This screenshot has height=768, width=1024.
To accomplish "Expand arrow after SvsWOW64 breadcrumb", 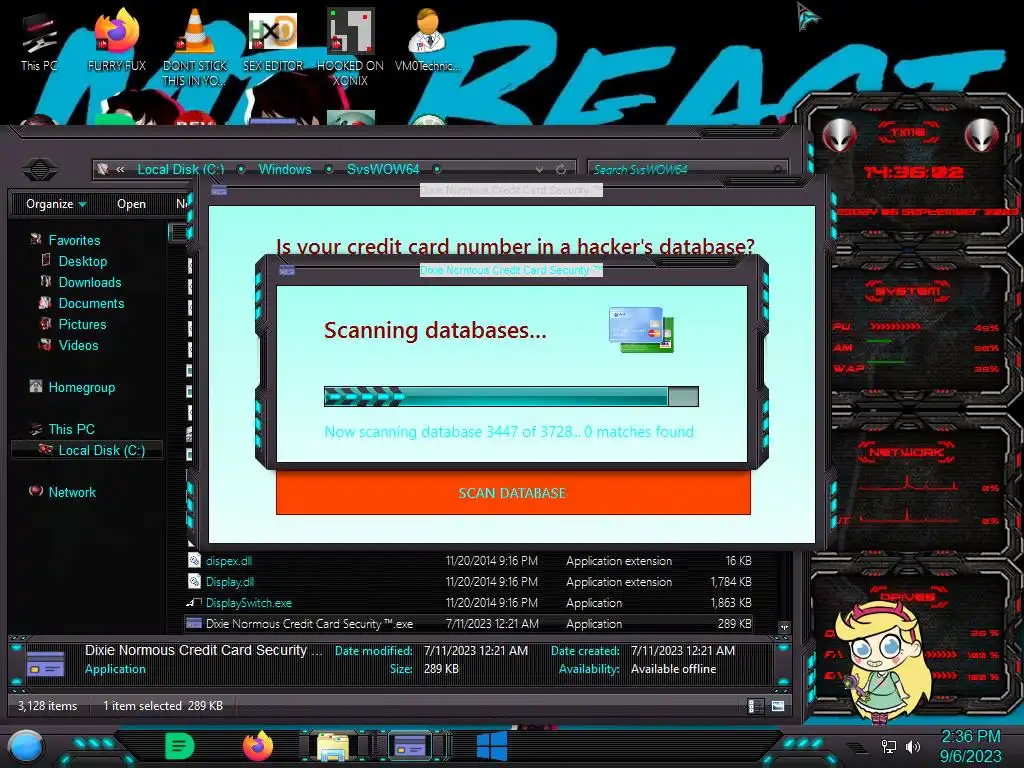I will [x=437, y=169].
